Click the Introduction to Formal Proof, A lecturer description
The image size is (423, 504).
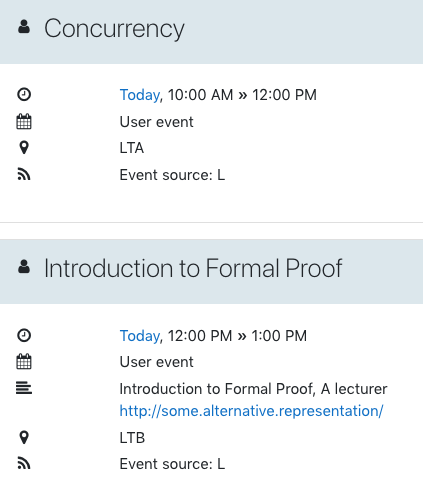tap(253, 389)
